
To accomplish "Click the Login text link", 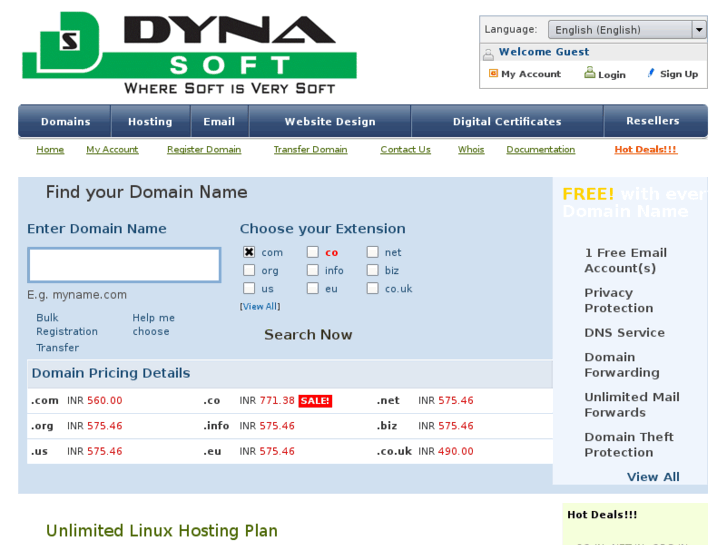I will click(612, 75).
